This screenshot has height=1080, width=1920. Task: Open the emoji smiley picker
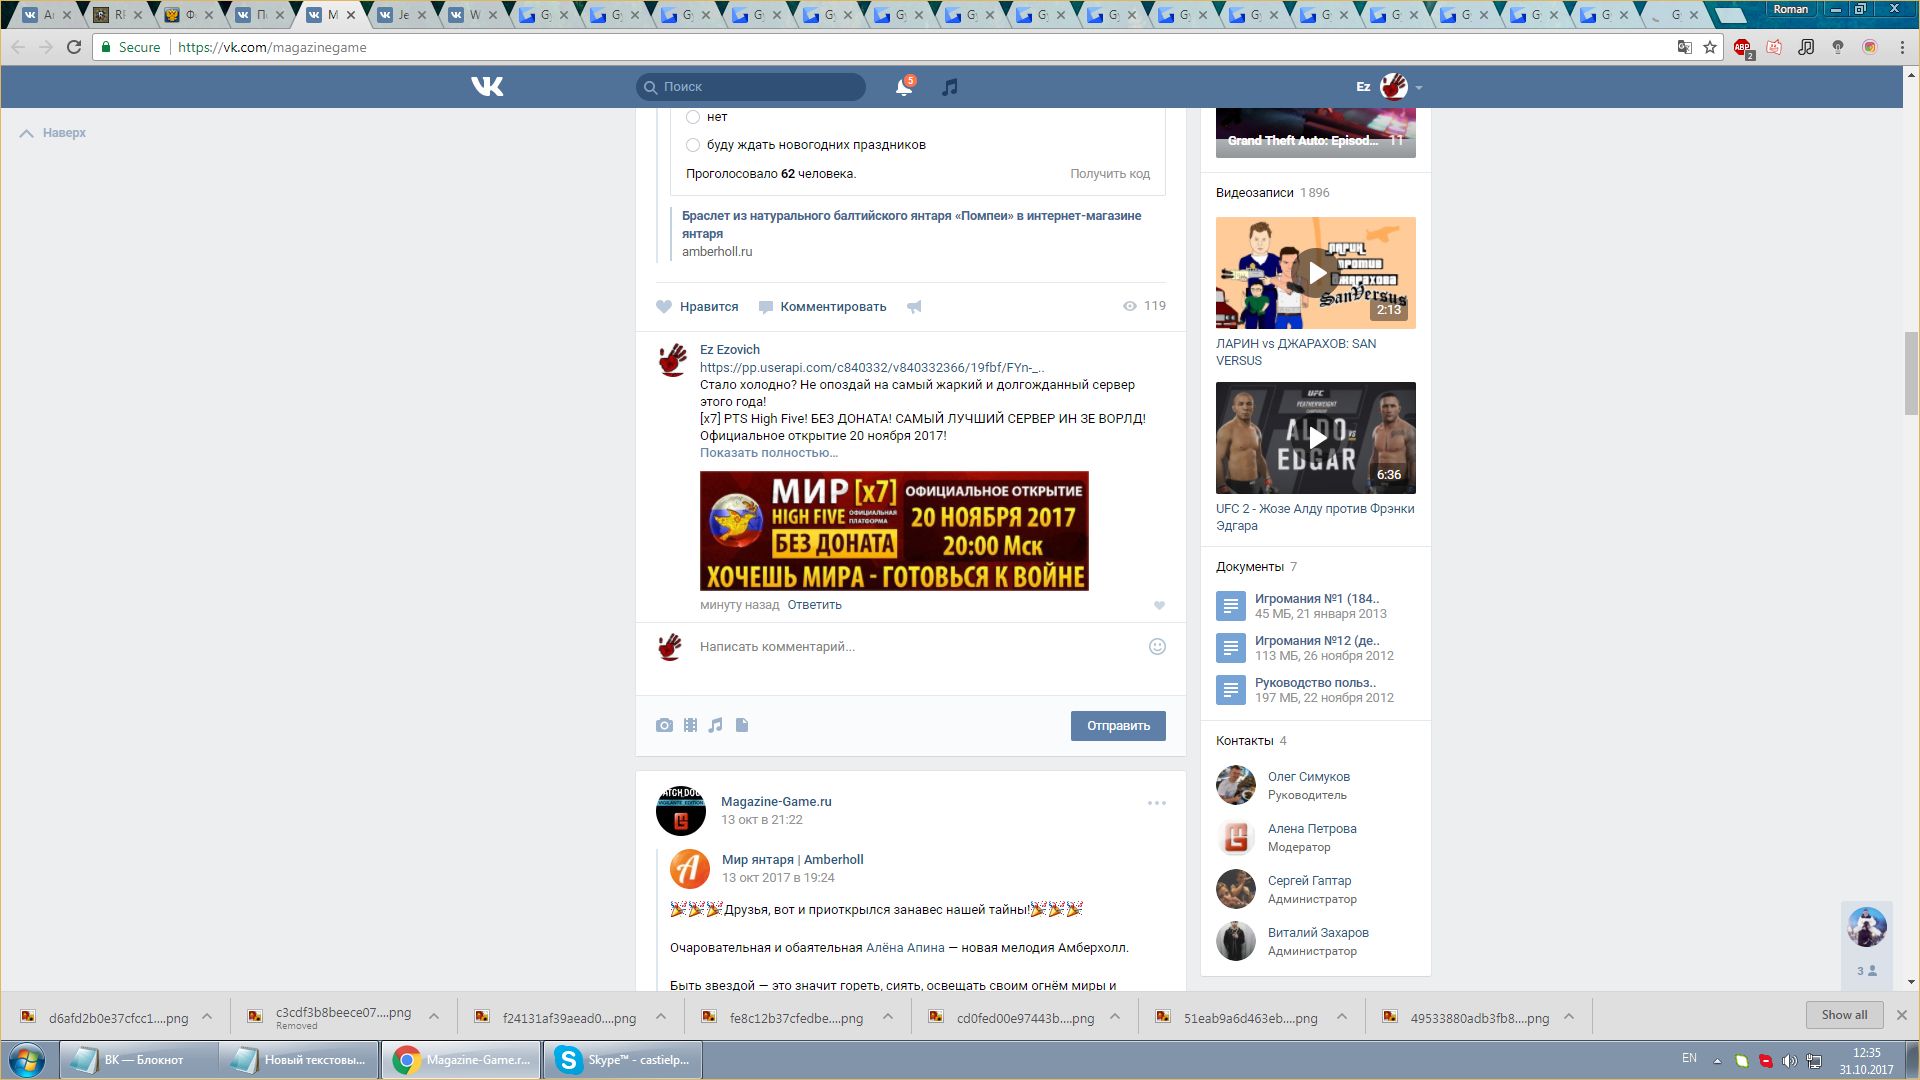coord(1157,647)
